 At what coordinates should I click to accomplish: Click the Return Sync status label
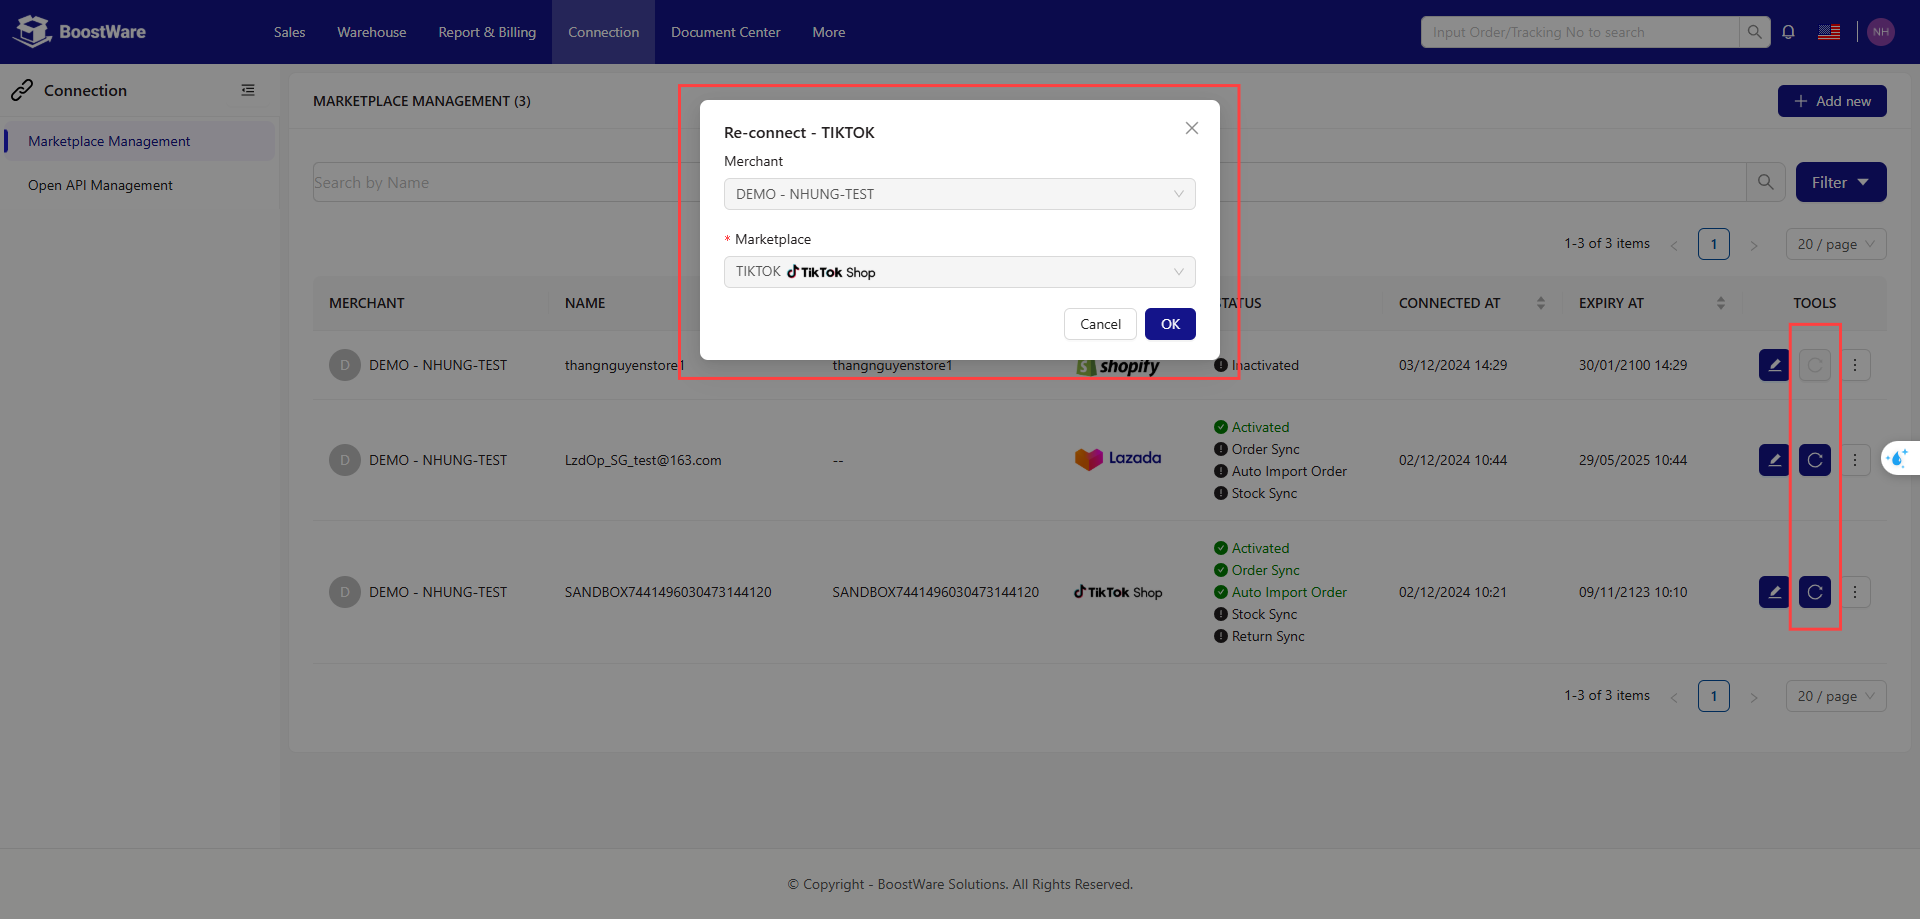1268,636
